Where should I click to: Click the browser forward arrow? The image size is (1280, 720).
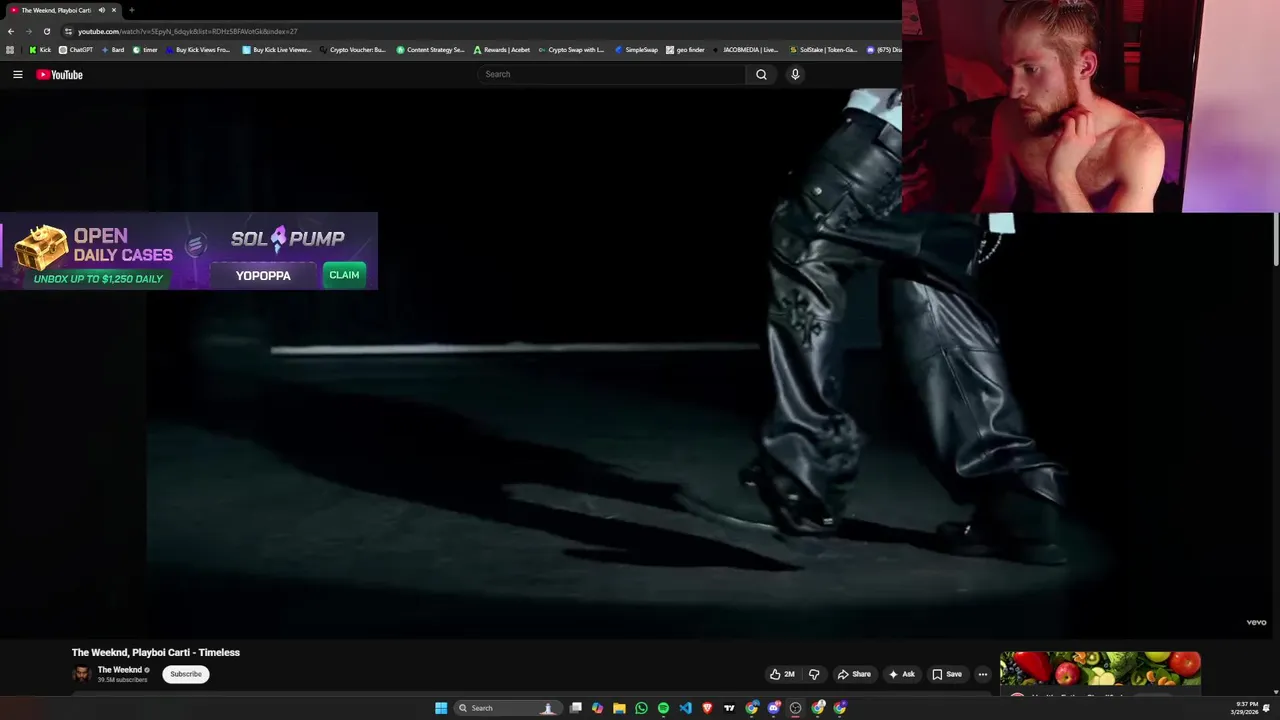(28, 31)
